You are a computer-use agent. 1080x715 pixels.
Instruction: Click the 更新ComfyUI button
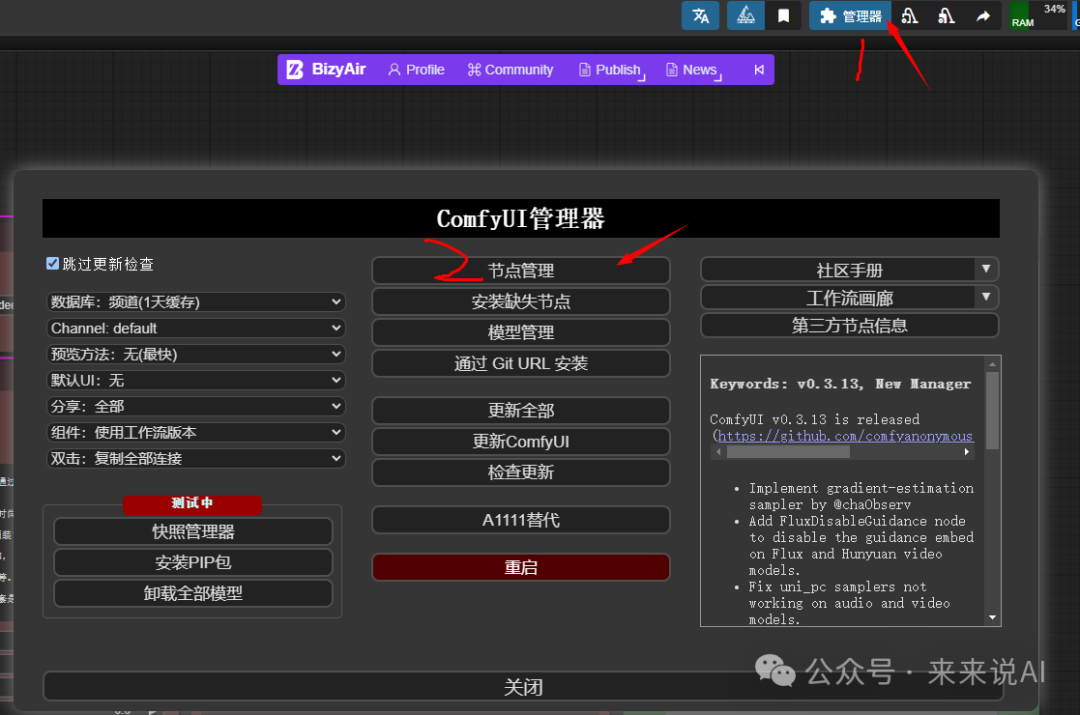[x=521, y=442]
